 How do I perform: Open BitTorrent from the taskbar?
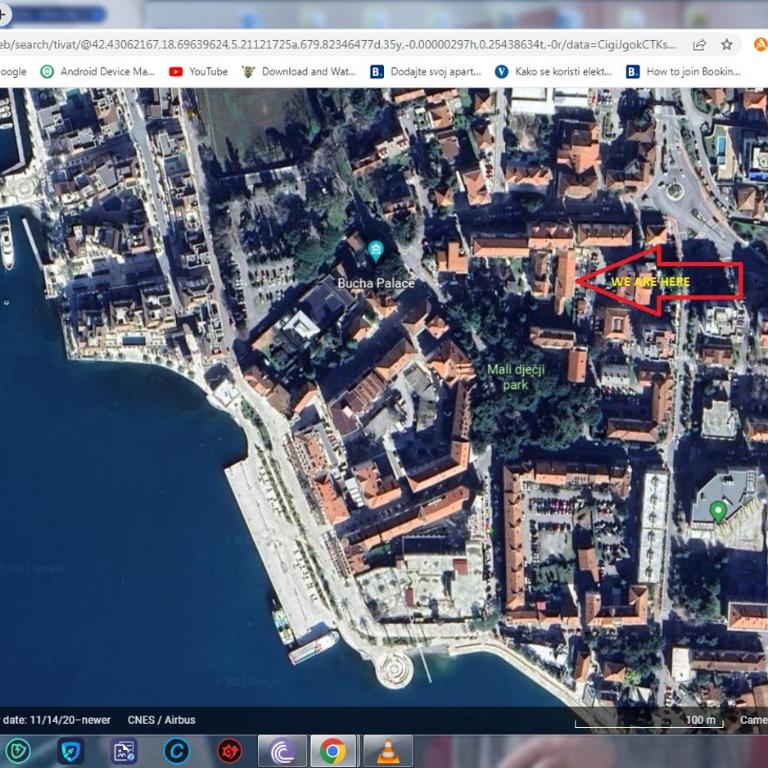pos(282,750)
